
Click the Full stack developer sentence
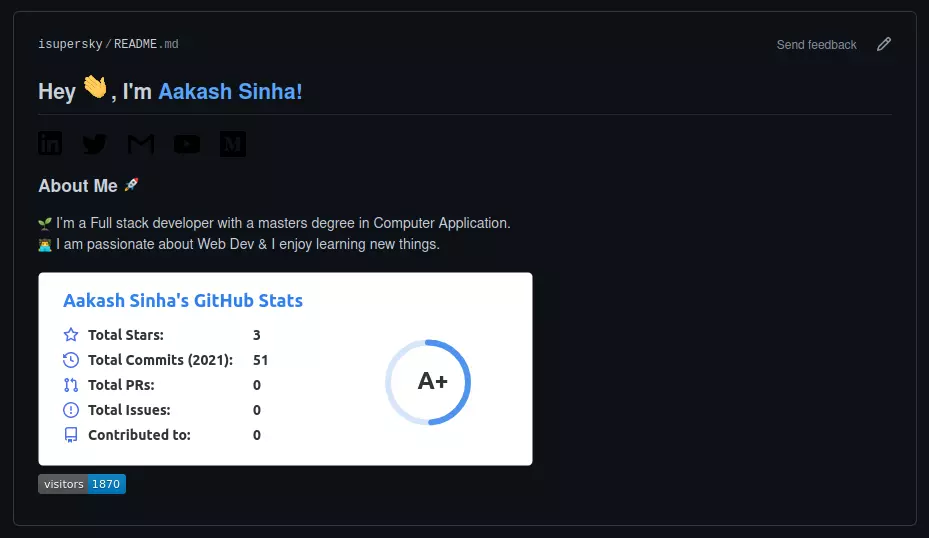(283, 223)
